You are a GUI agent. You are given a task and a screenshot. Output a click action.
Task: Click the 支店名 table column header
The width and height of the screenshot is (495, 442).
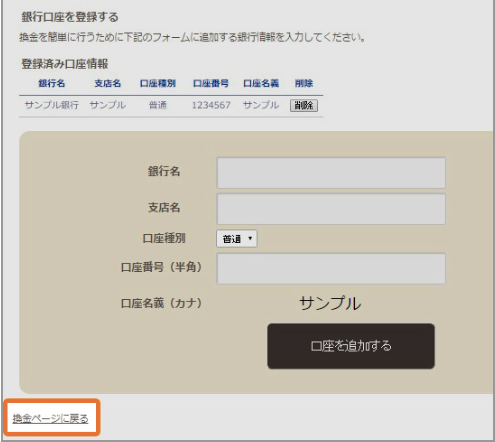[108, 83]
